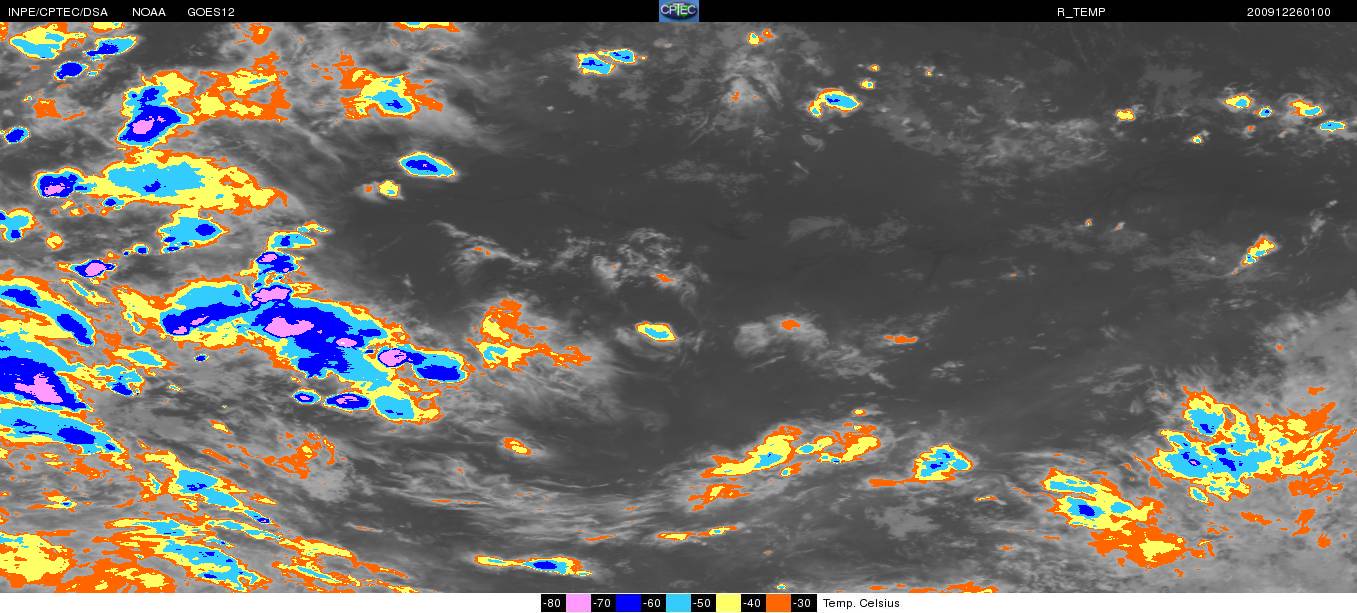The image size is (1357, 613).
Task: Click the pink legend color swatch
Action: tap(578, 603)
